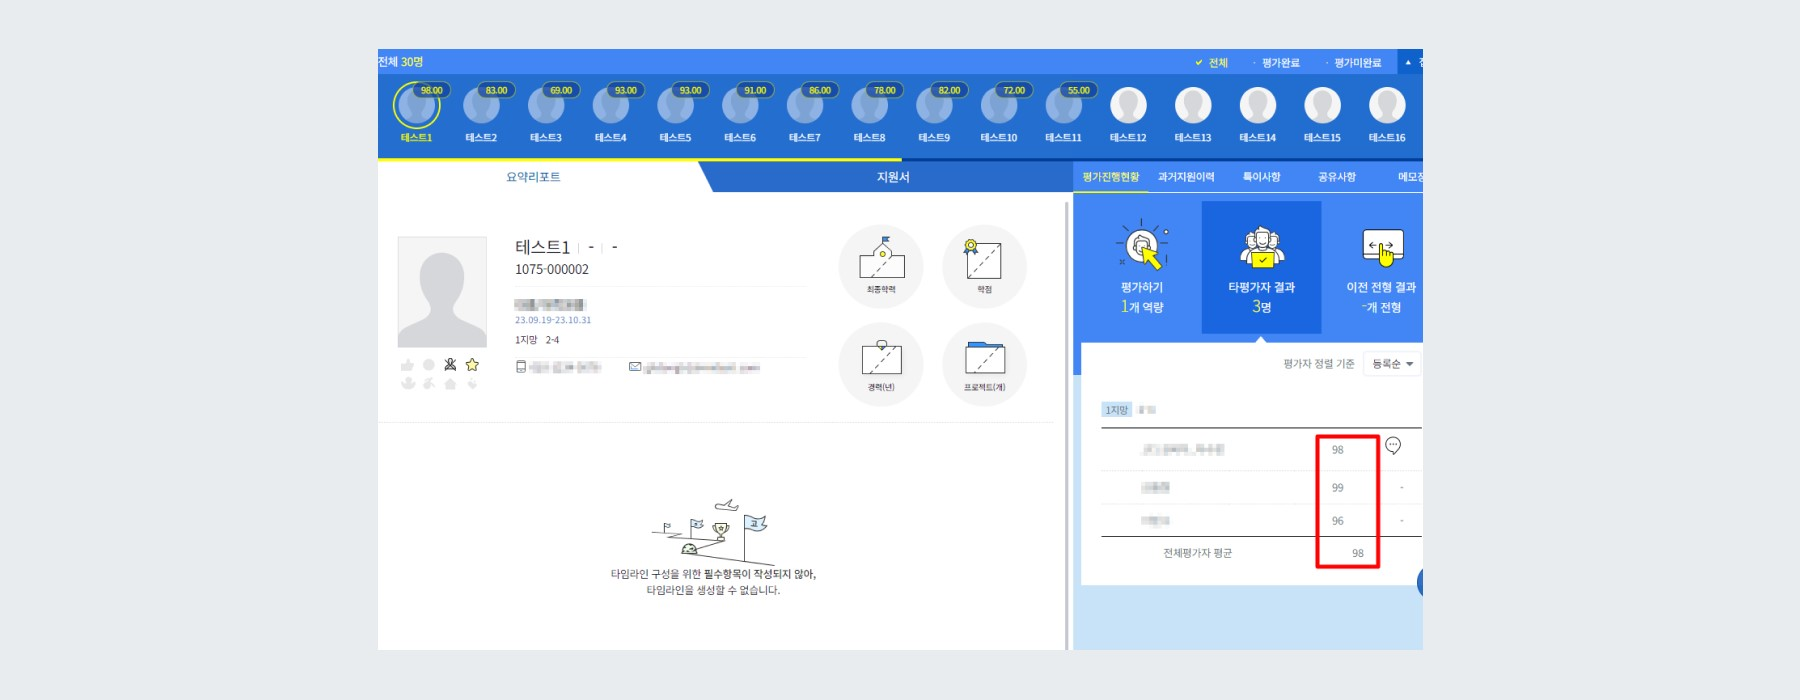Click the 98.00 score badge on 테스트1
Image resolution: width=1800 pixels, height=700 pixels.
[431, 90]
